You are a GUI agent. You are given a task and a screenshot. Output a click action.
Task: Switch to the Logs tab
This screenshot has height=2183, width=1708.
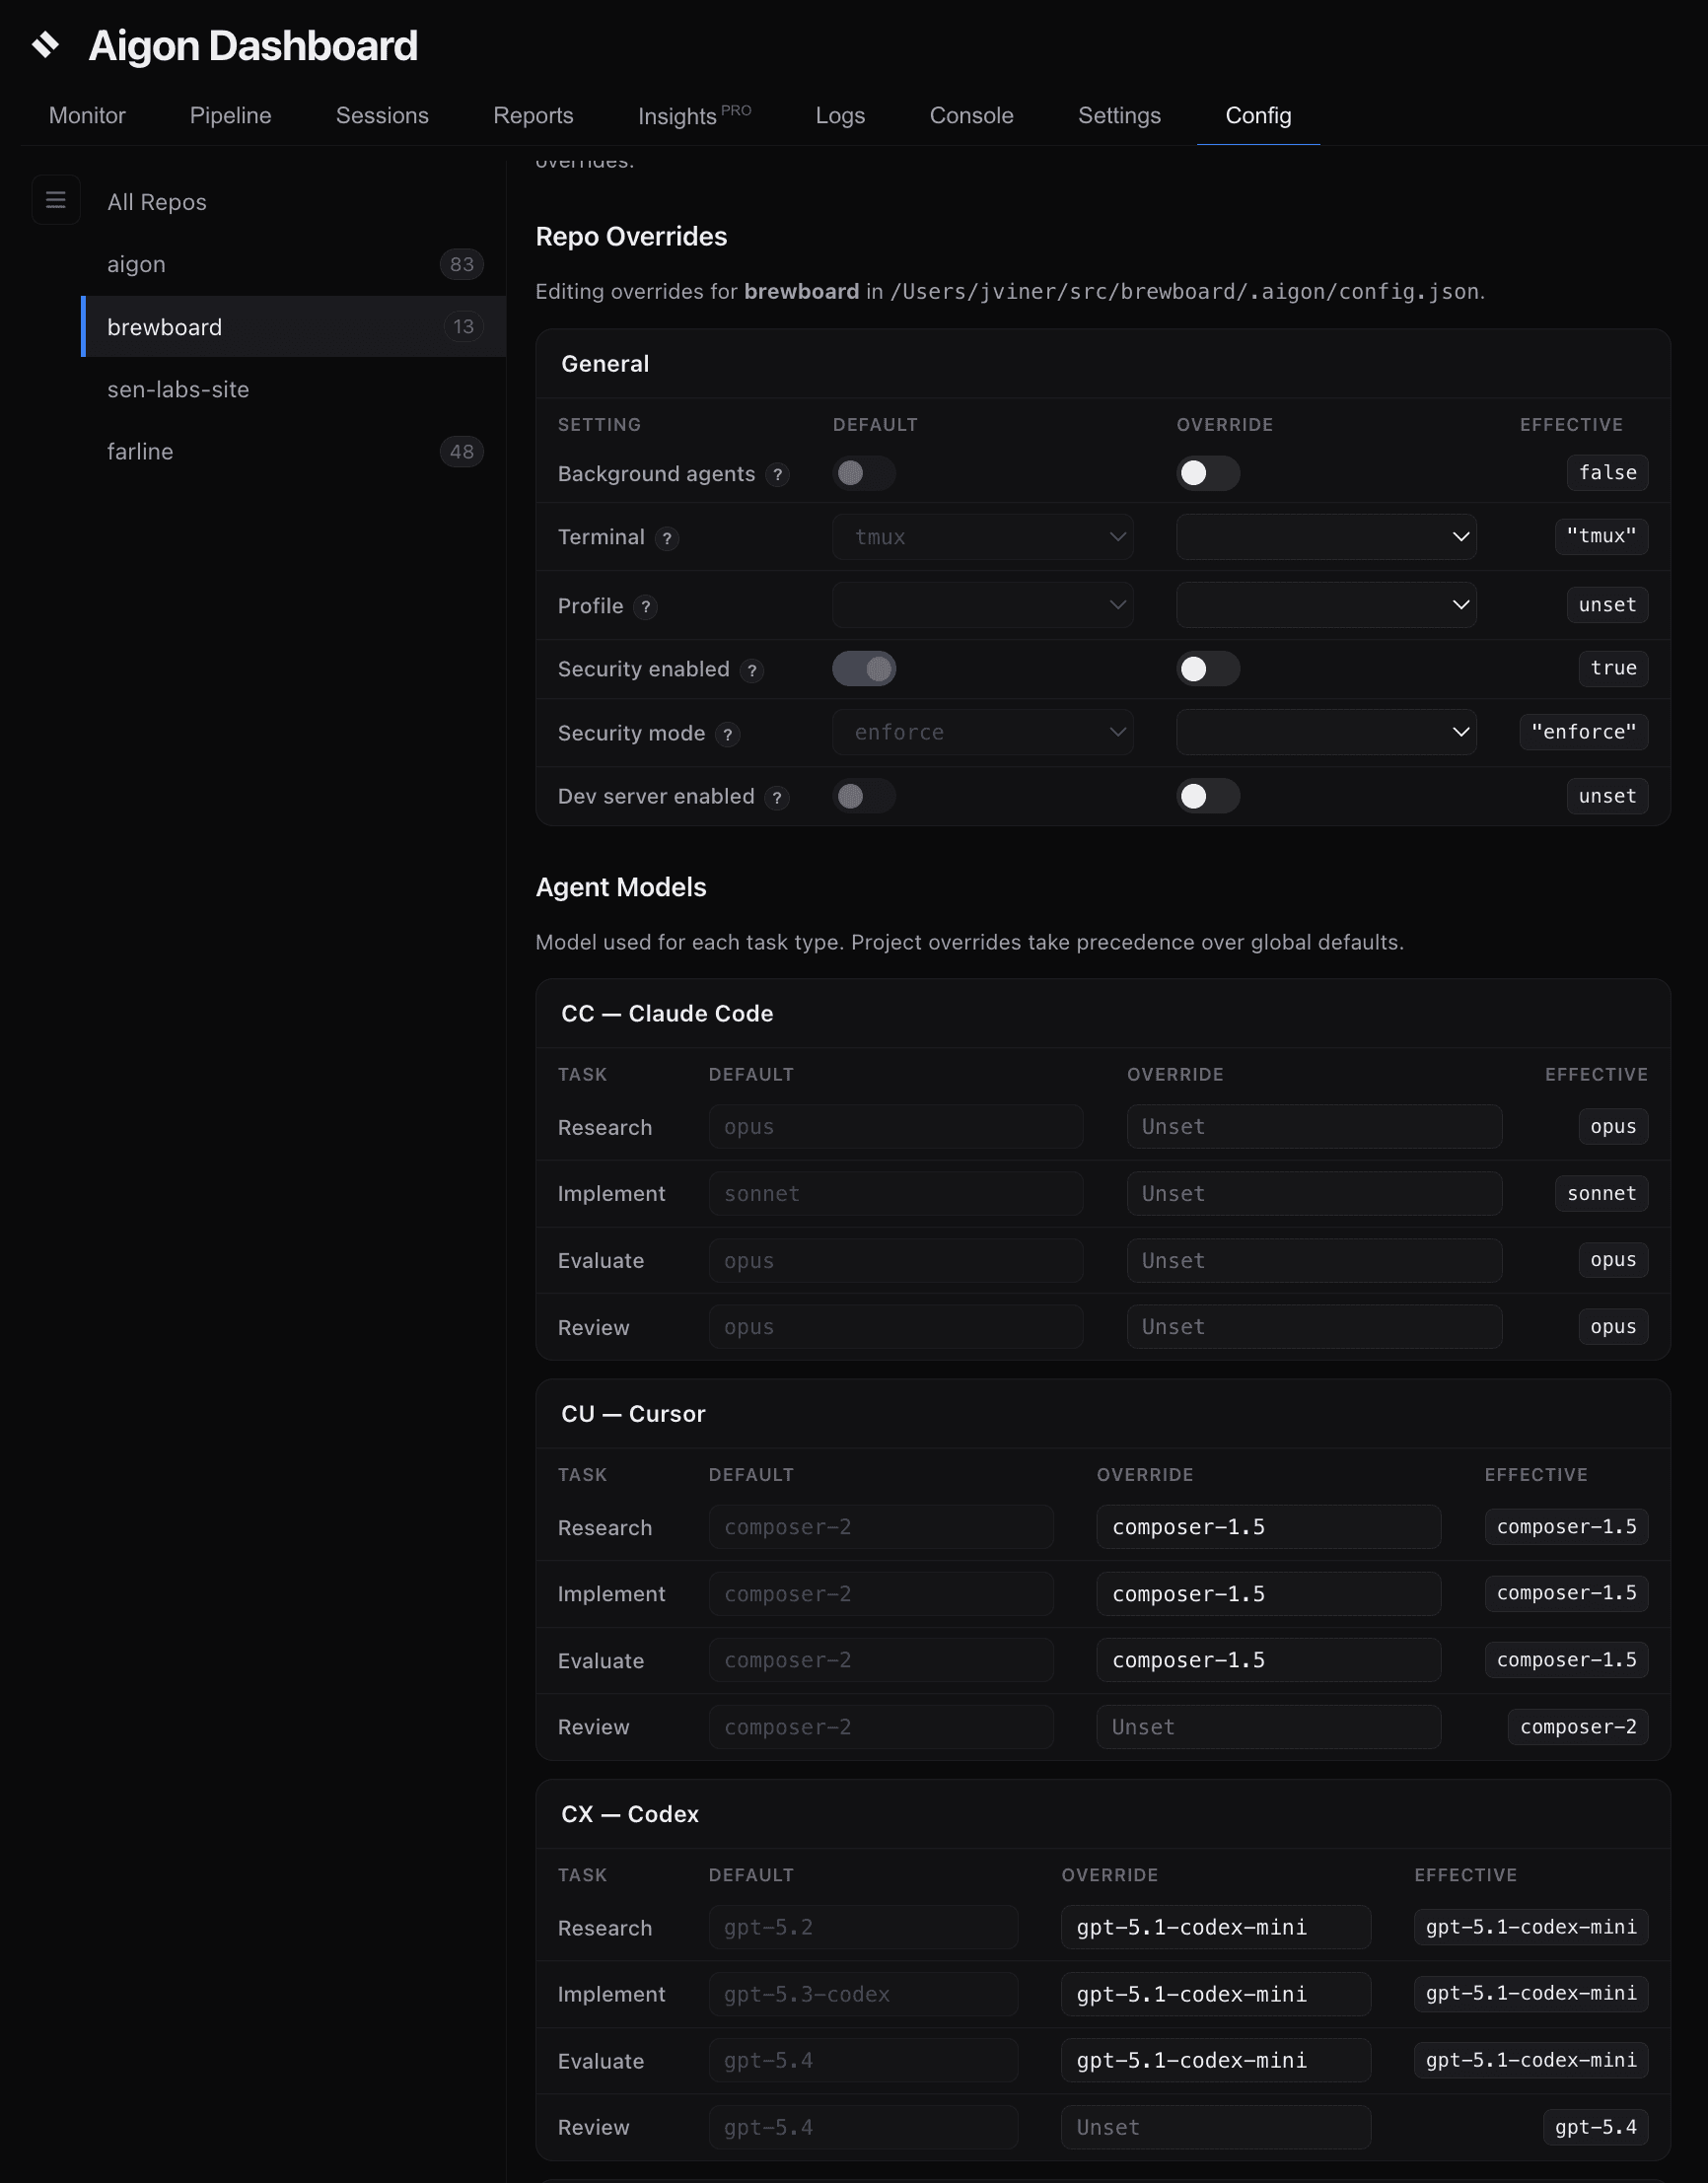(x=840, y=116)
